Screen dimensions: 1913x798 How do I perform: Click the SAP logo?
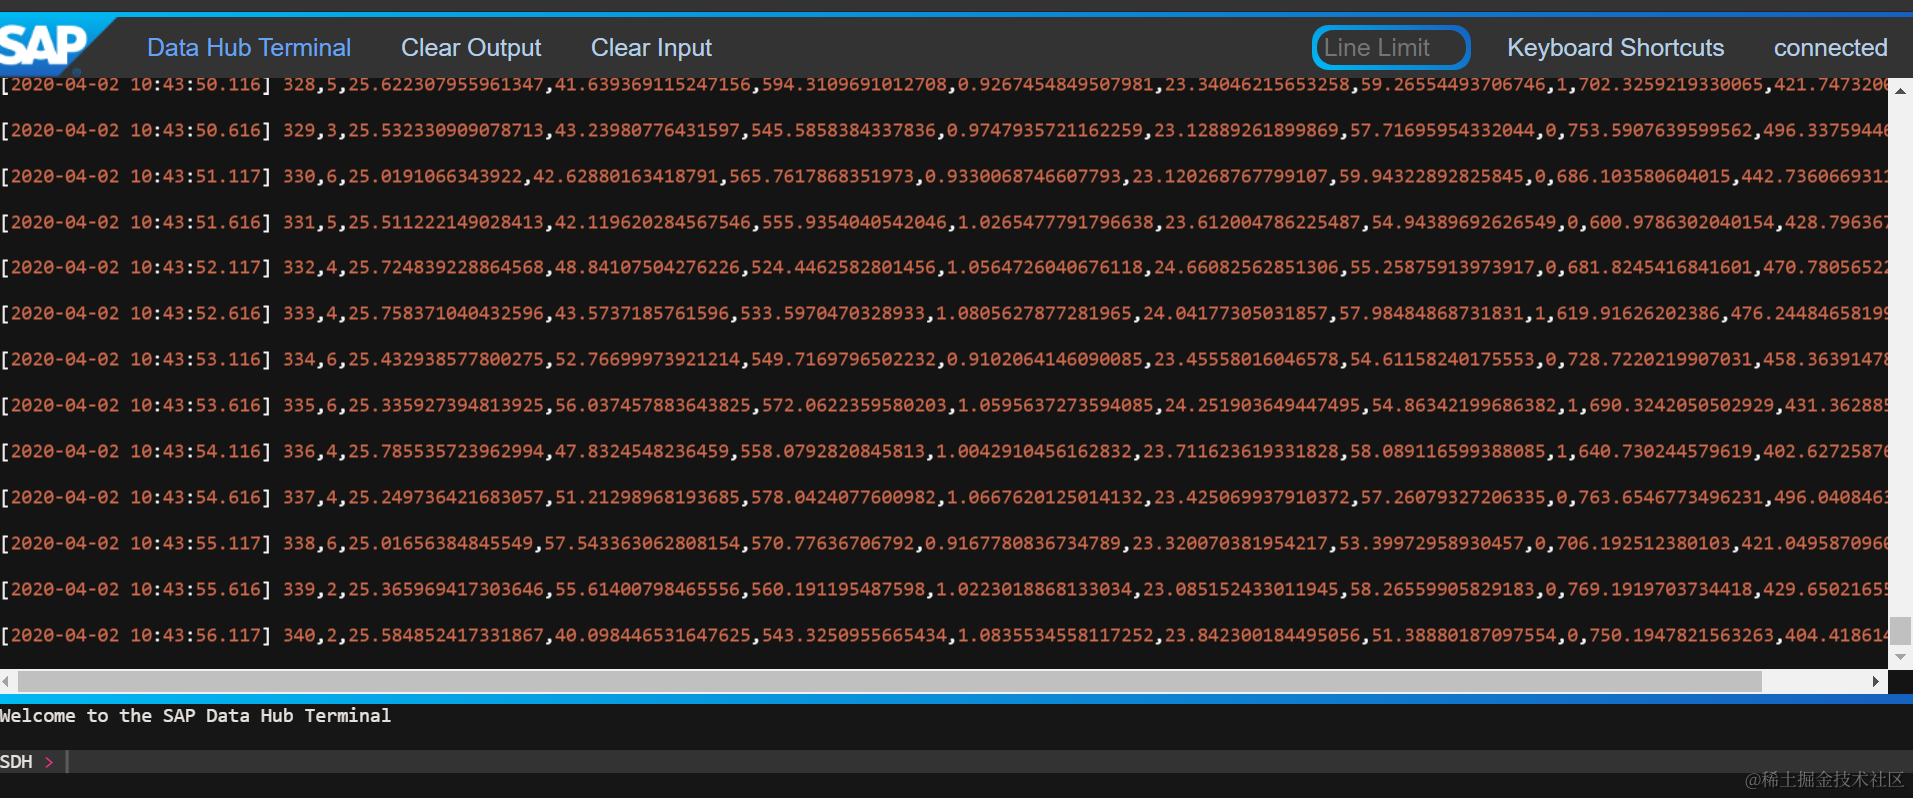pyautogui.click(x=47, y=46)
